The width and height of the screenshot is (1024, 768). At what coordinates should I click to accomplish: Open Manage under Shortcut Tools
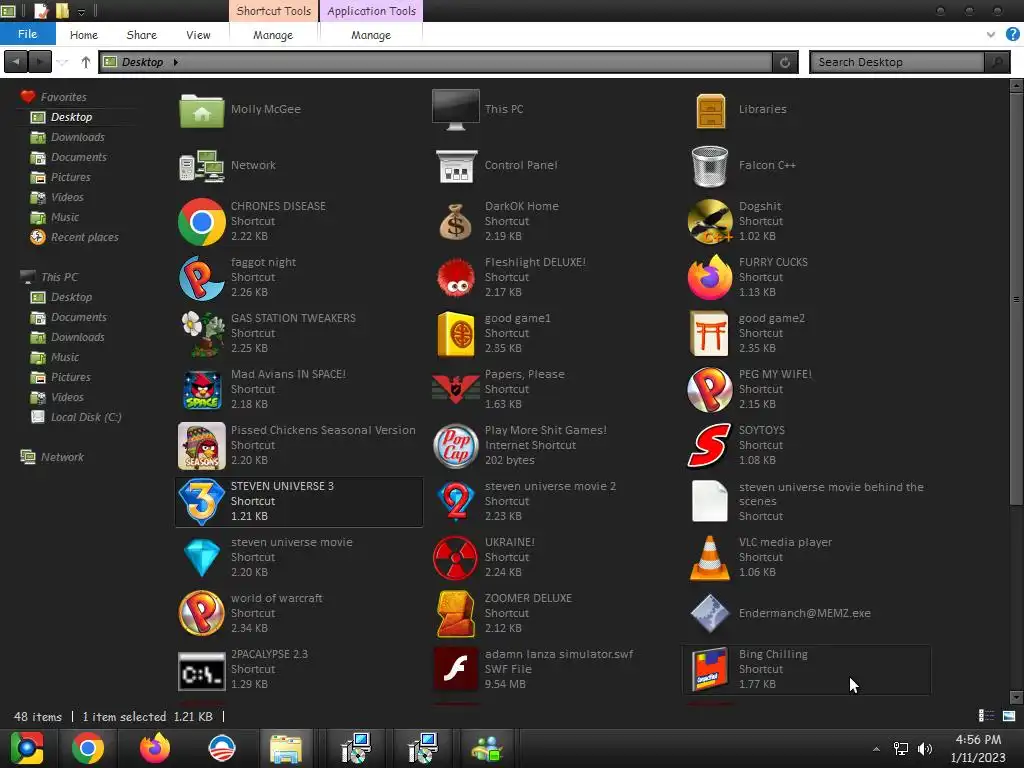[273, 35]
